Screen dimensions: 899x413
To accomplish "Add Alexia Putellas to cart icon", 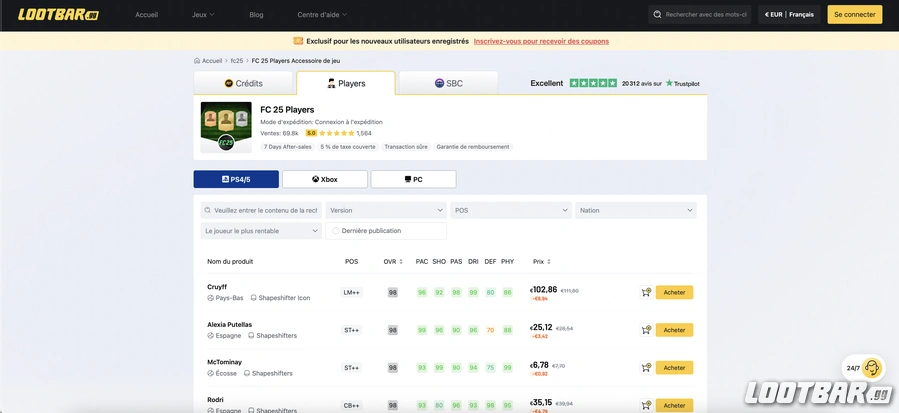I will [646, 330].
